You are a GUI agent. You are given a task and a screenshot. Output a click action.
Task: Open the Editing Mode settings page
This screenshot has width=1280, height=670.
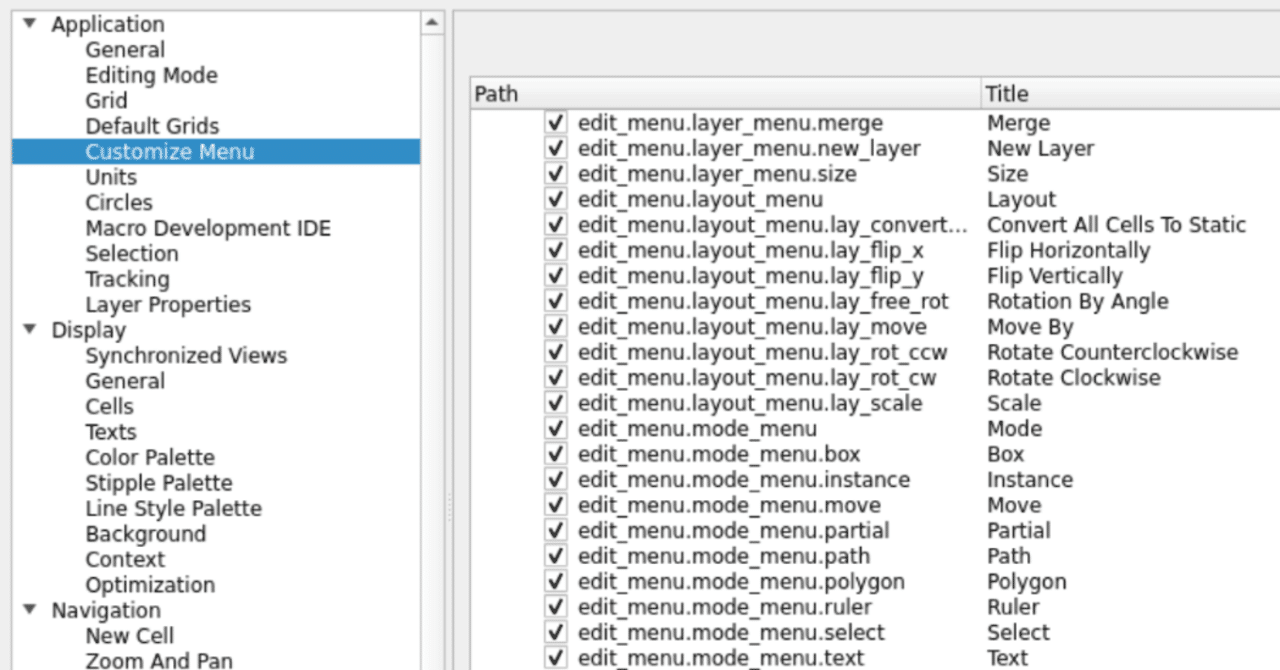coord(151,74)
